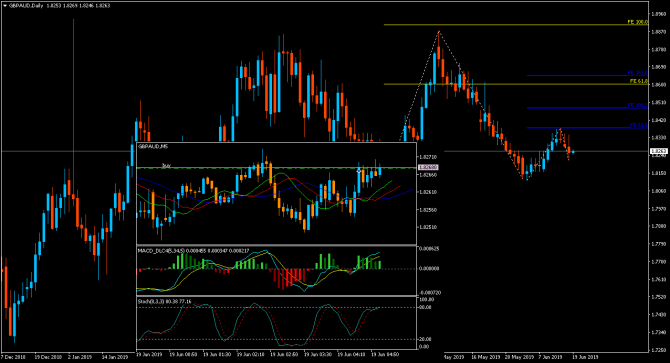Click the 19 Jun 04:50 time label
Screen dimensions: 670x363
tap(385, 354)
